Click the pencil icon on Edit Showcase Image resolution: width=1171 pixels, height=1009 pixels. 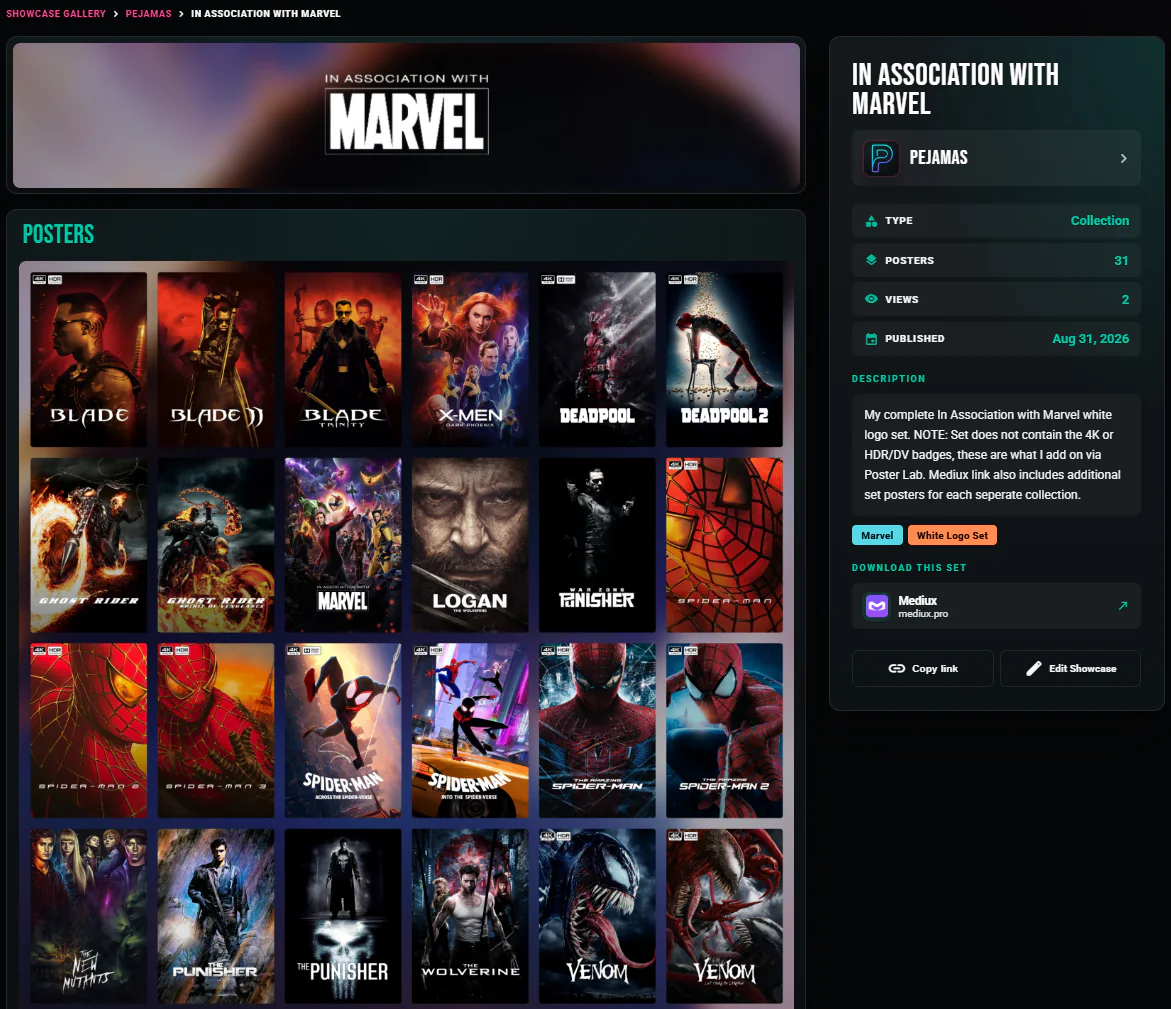1034,668
